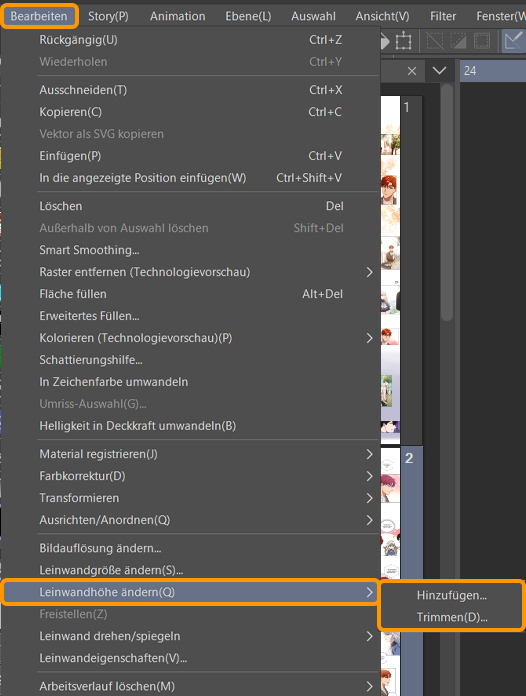
Task: Open Smart Smoothing... dialog
Action: [190, 250]
